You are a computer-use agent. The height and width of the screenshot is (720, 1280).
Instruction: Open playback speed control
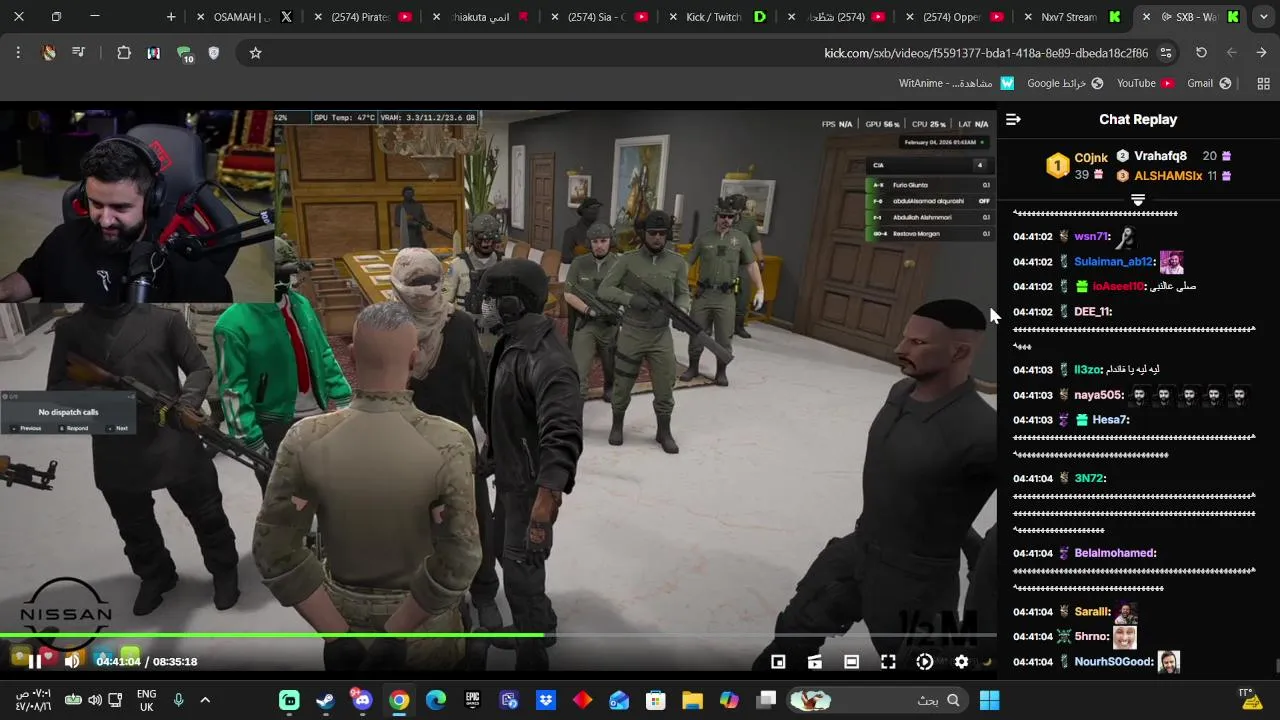tap(924, 661)
